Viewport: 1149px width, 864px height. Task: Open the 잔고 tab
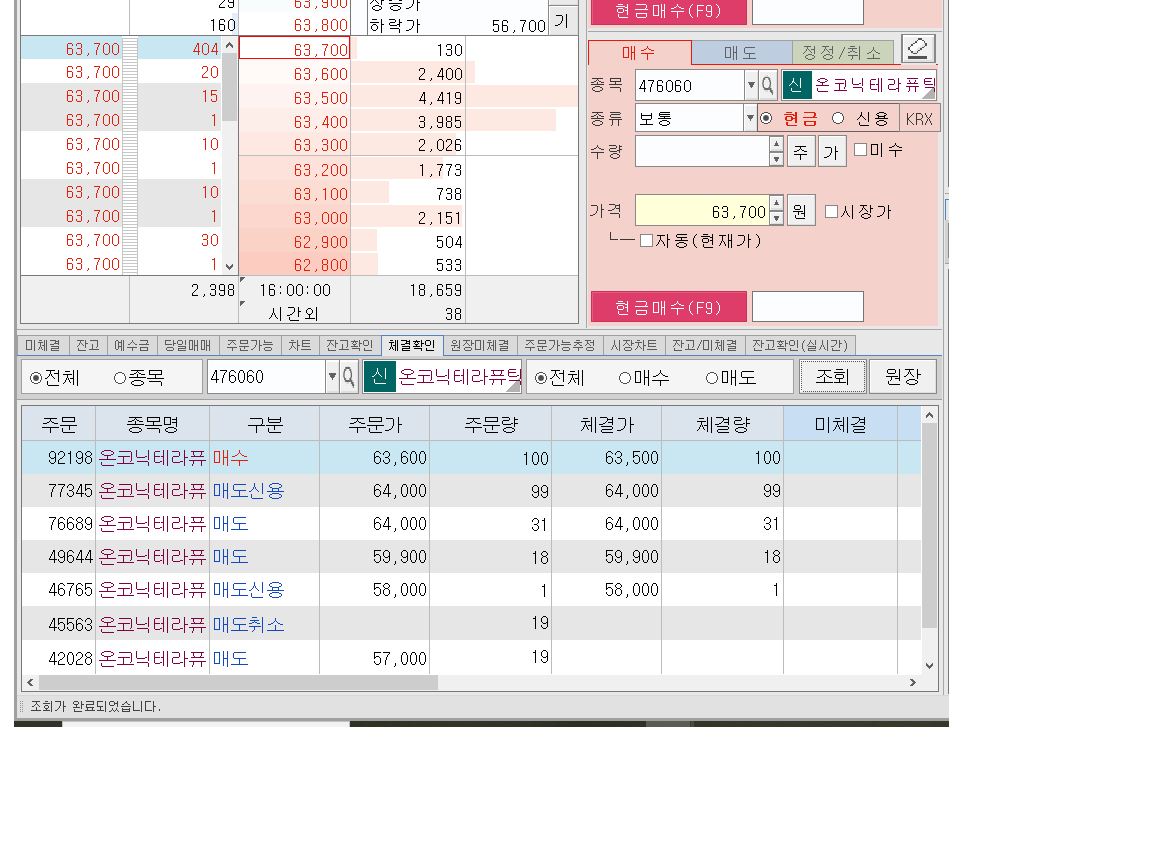(88, 345)
